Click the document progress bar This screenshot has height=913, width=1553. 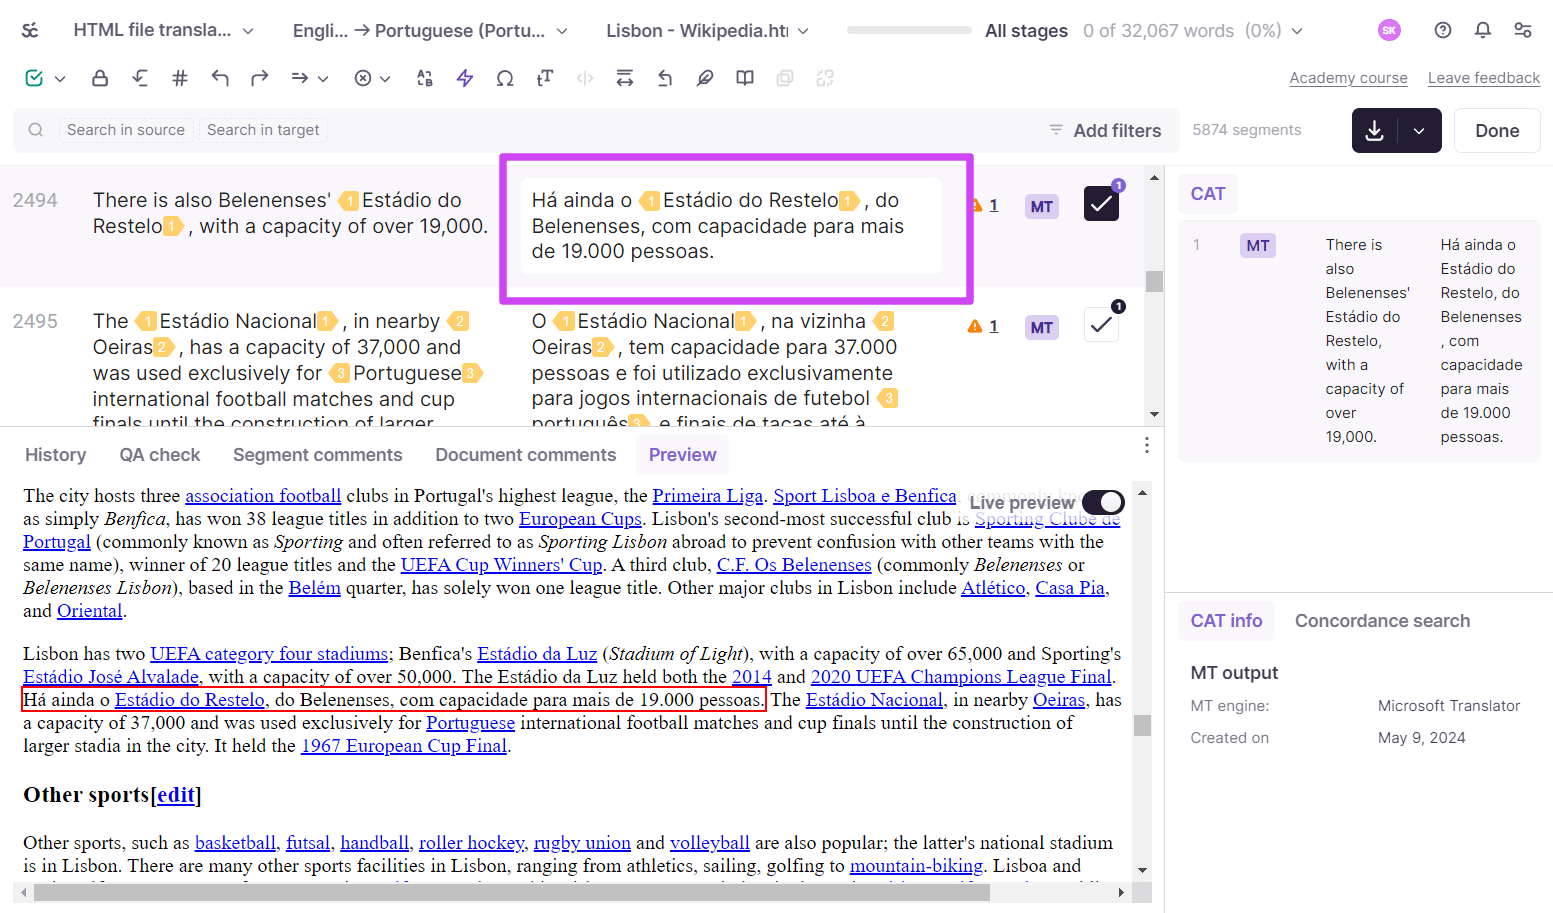tap(909, 31)
